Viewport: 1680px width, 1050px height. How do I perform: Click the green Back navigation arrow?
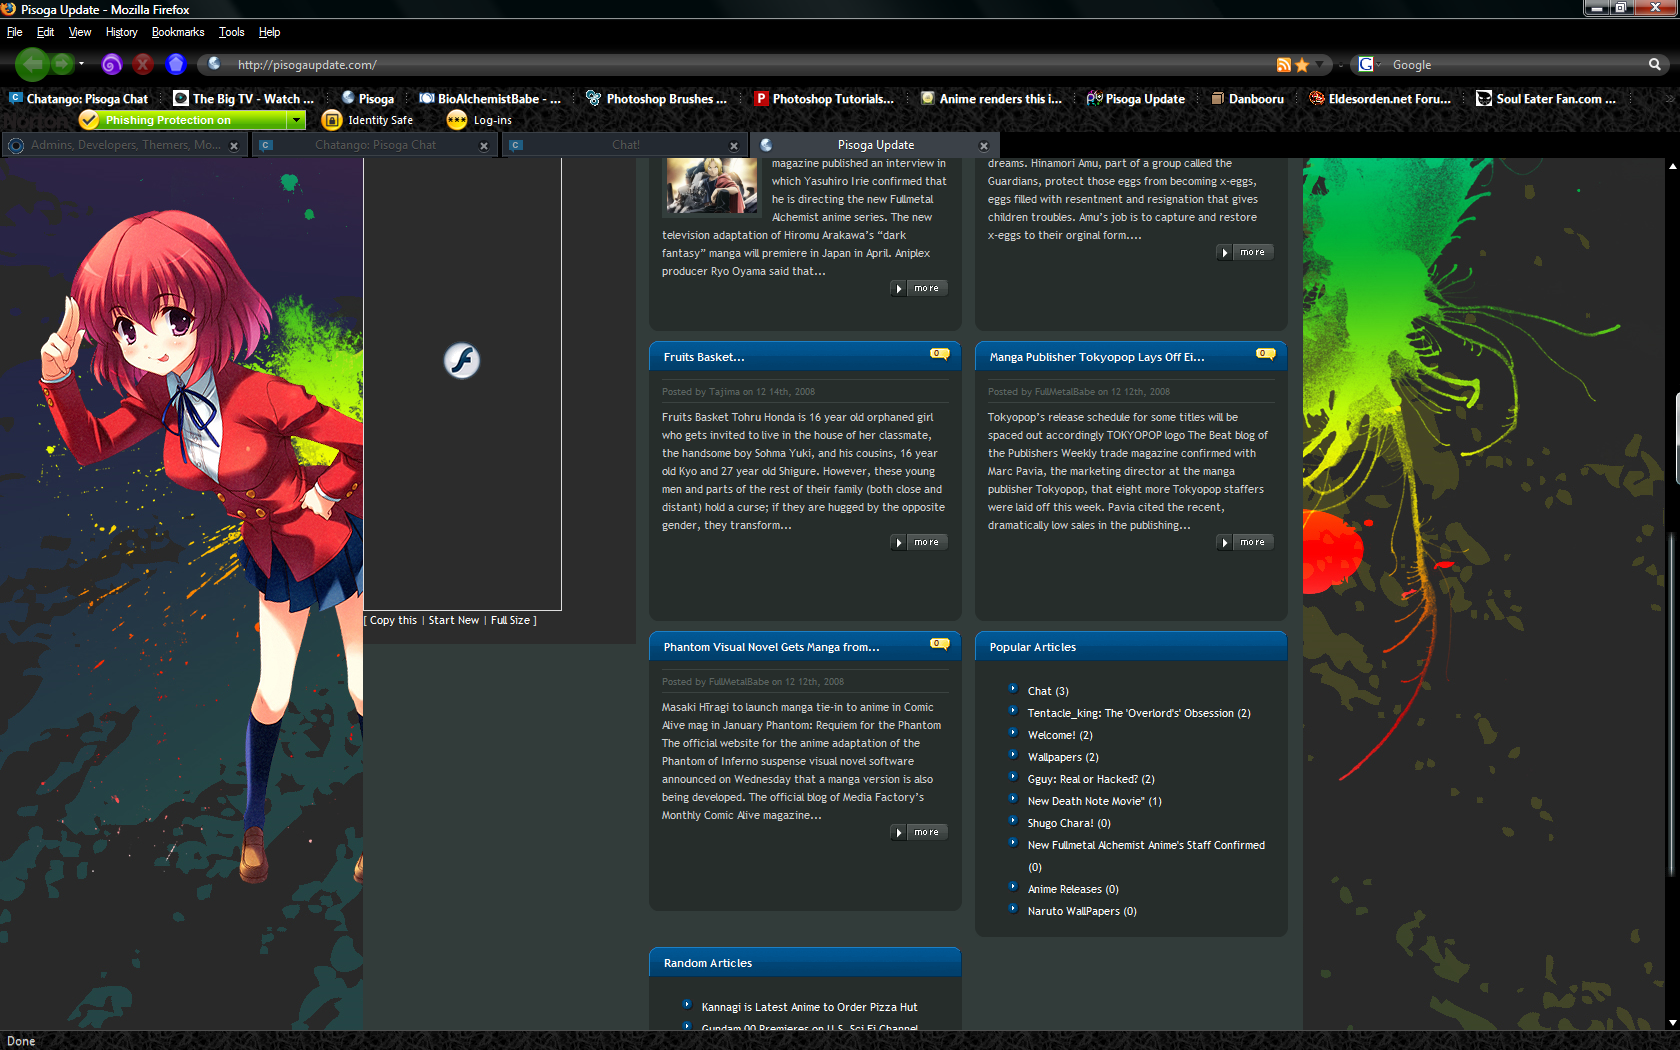click(x=32, y=64)
